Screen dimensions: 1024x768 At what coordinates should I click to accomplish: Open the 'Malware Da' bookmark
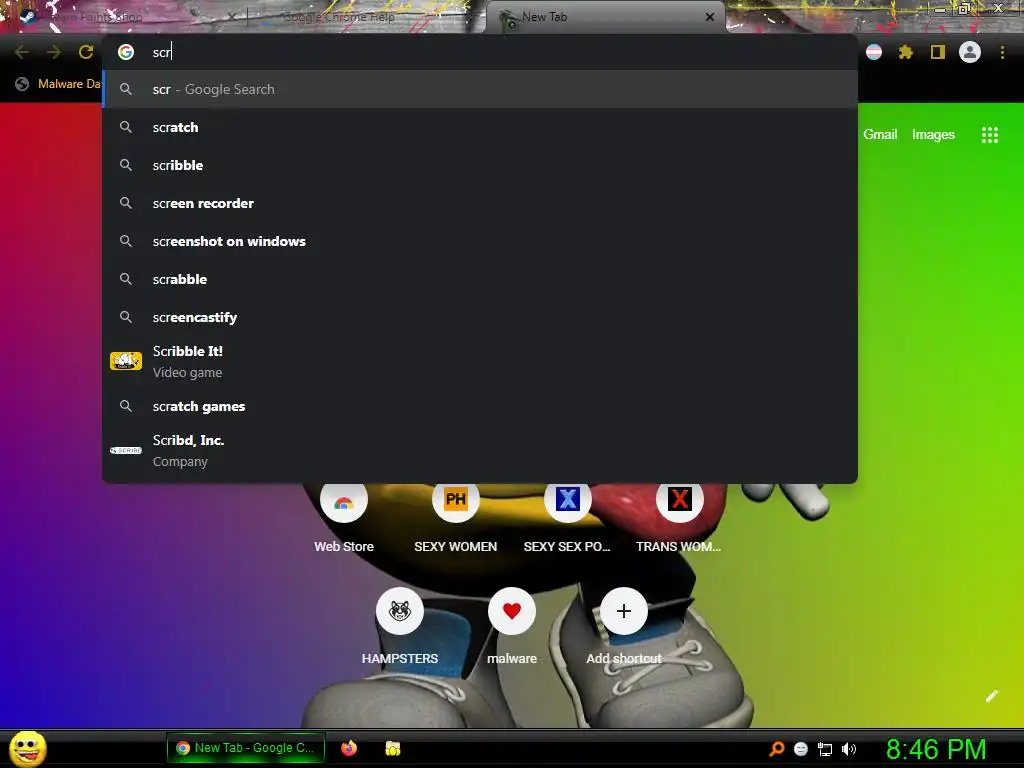click(59, 84)
